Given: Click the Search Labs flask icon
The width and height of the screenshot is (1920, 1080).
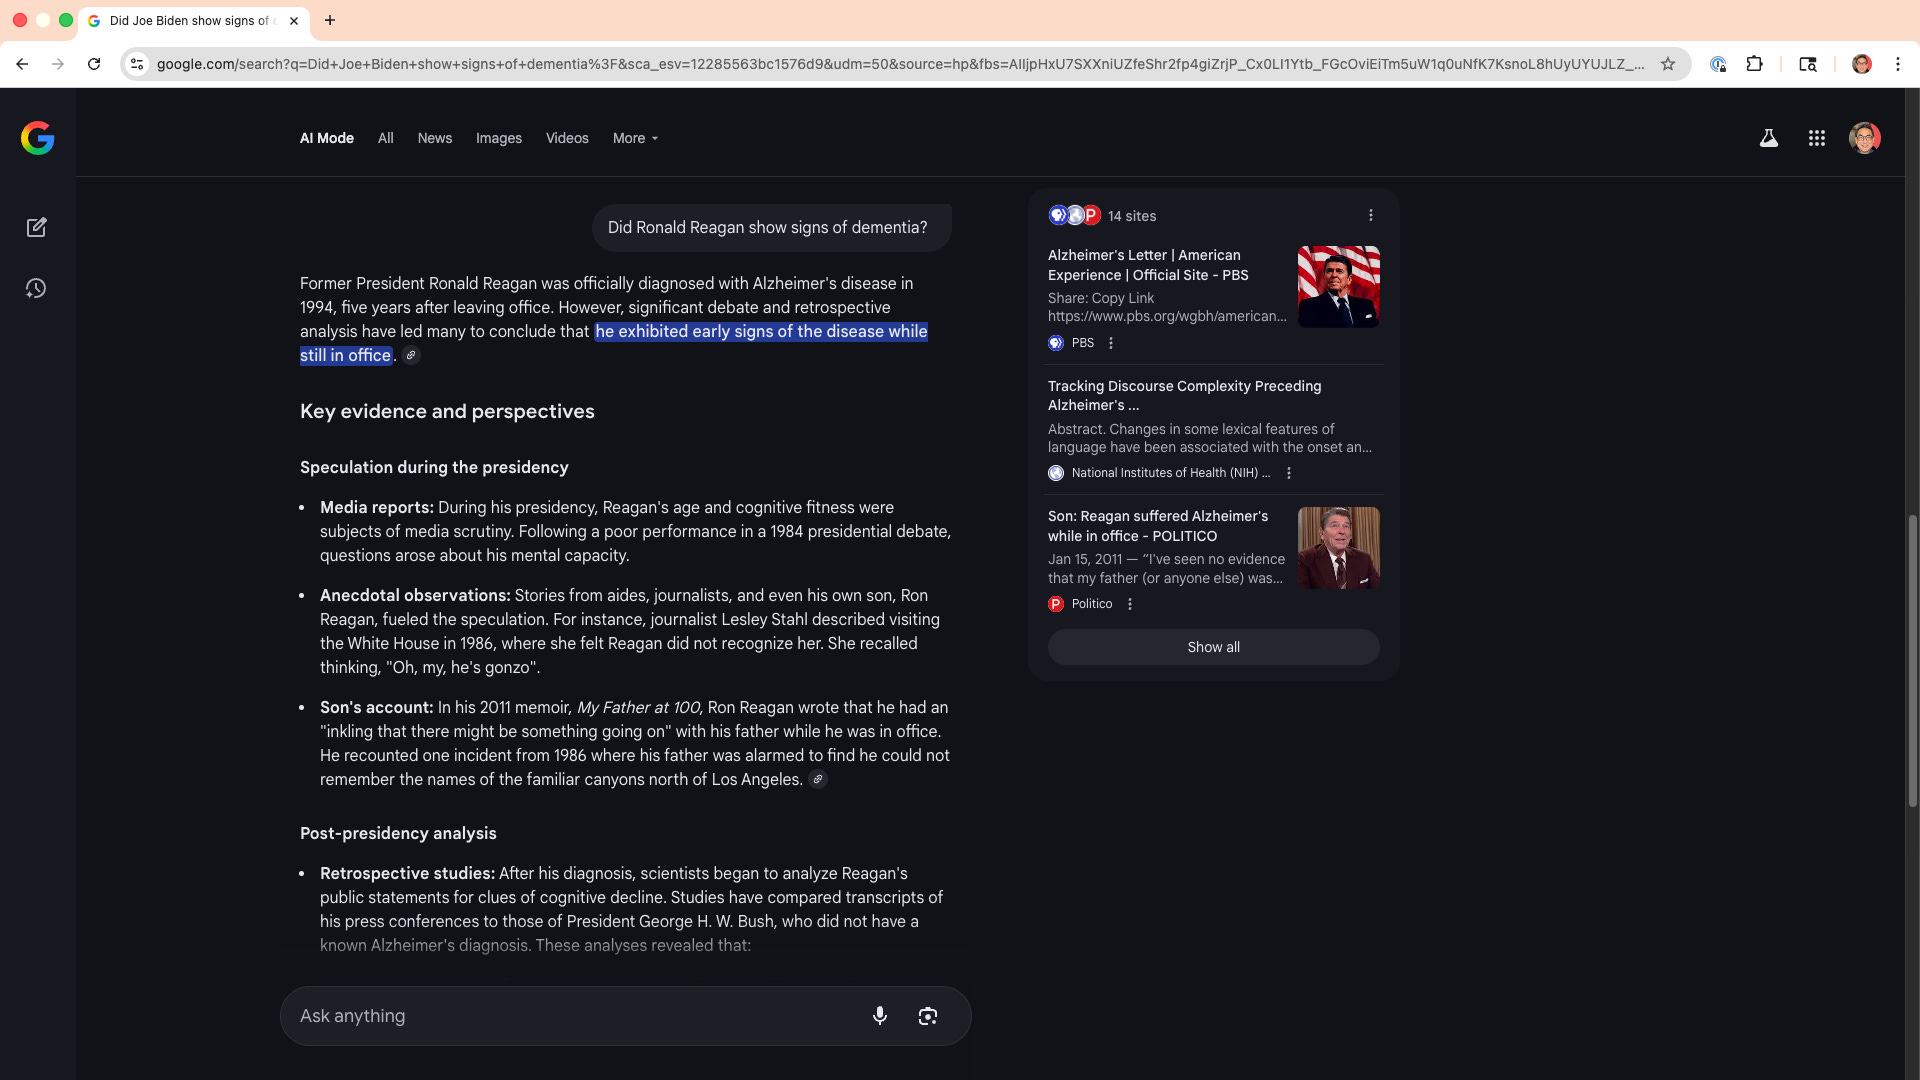Looking at the screenshot, I should click(x=1768, y=139).
